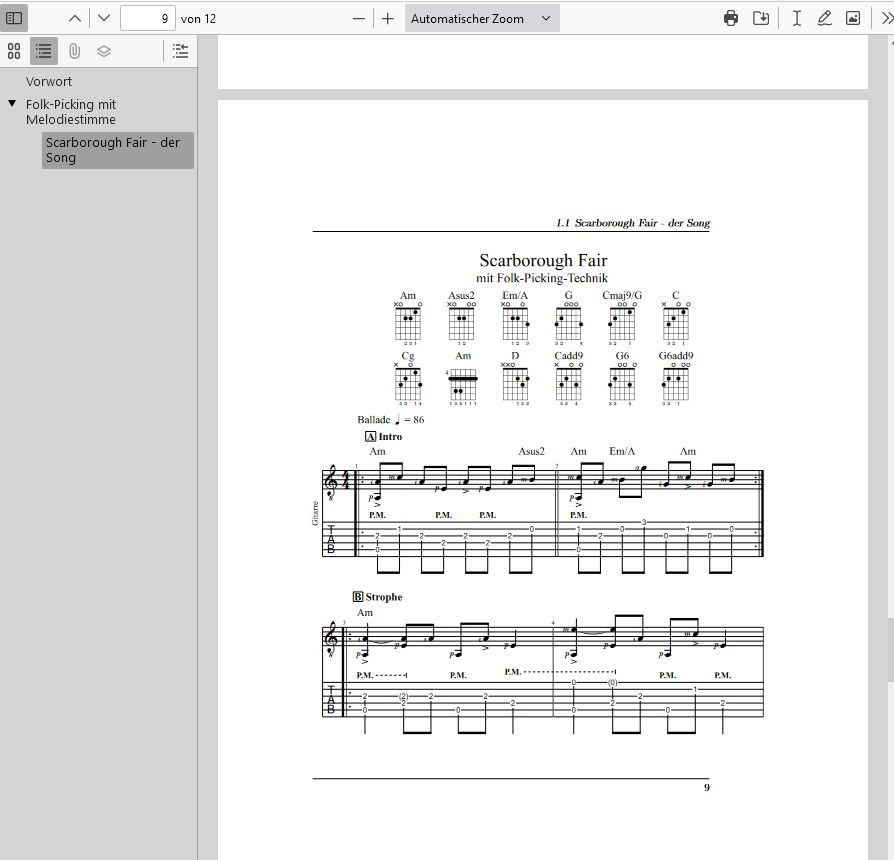
Task: Zoom in with the plus button
Action: (388, 18)
